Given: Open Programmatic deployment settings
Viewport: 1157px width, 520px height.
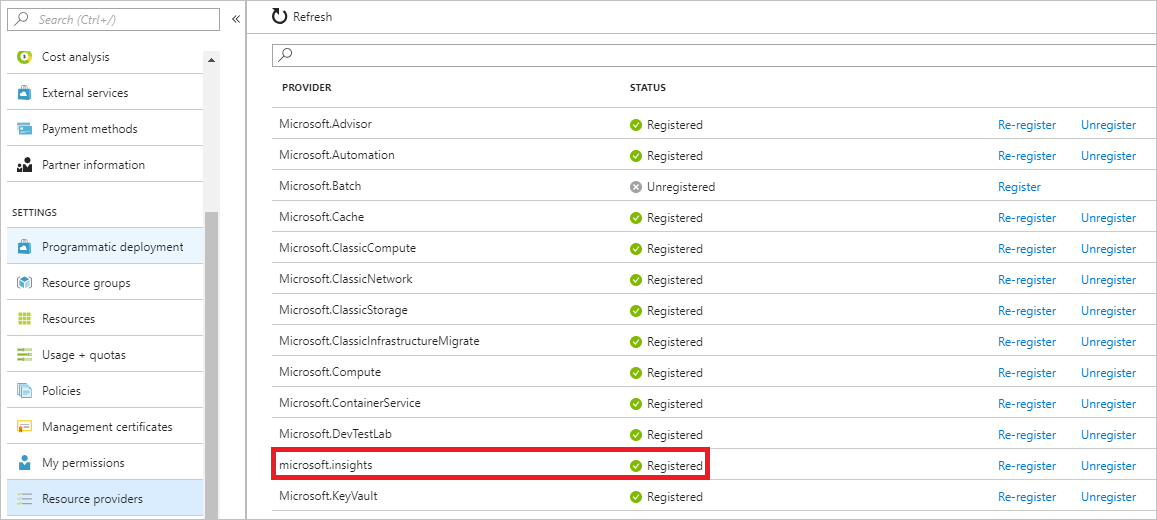Looking at the screenshot, I should (x=112, y=247).
